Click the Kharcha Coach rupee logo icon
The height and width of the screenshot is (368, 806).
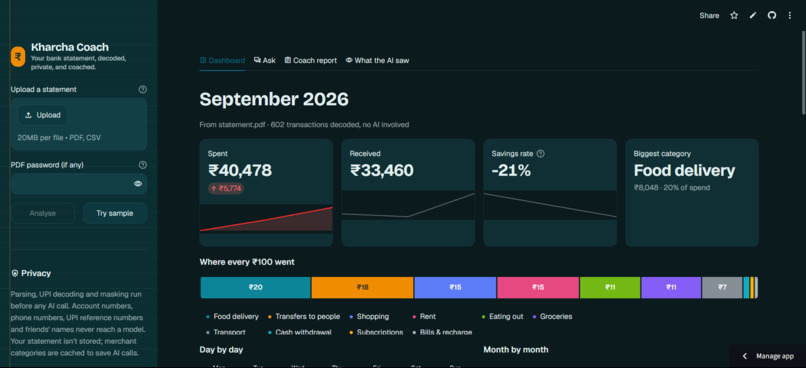click(18, 57)
